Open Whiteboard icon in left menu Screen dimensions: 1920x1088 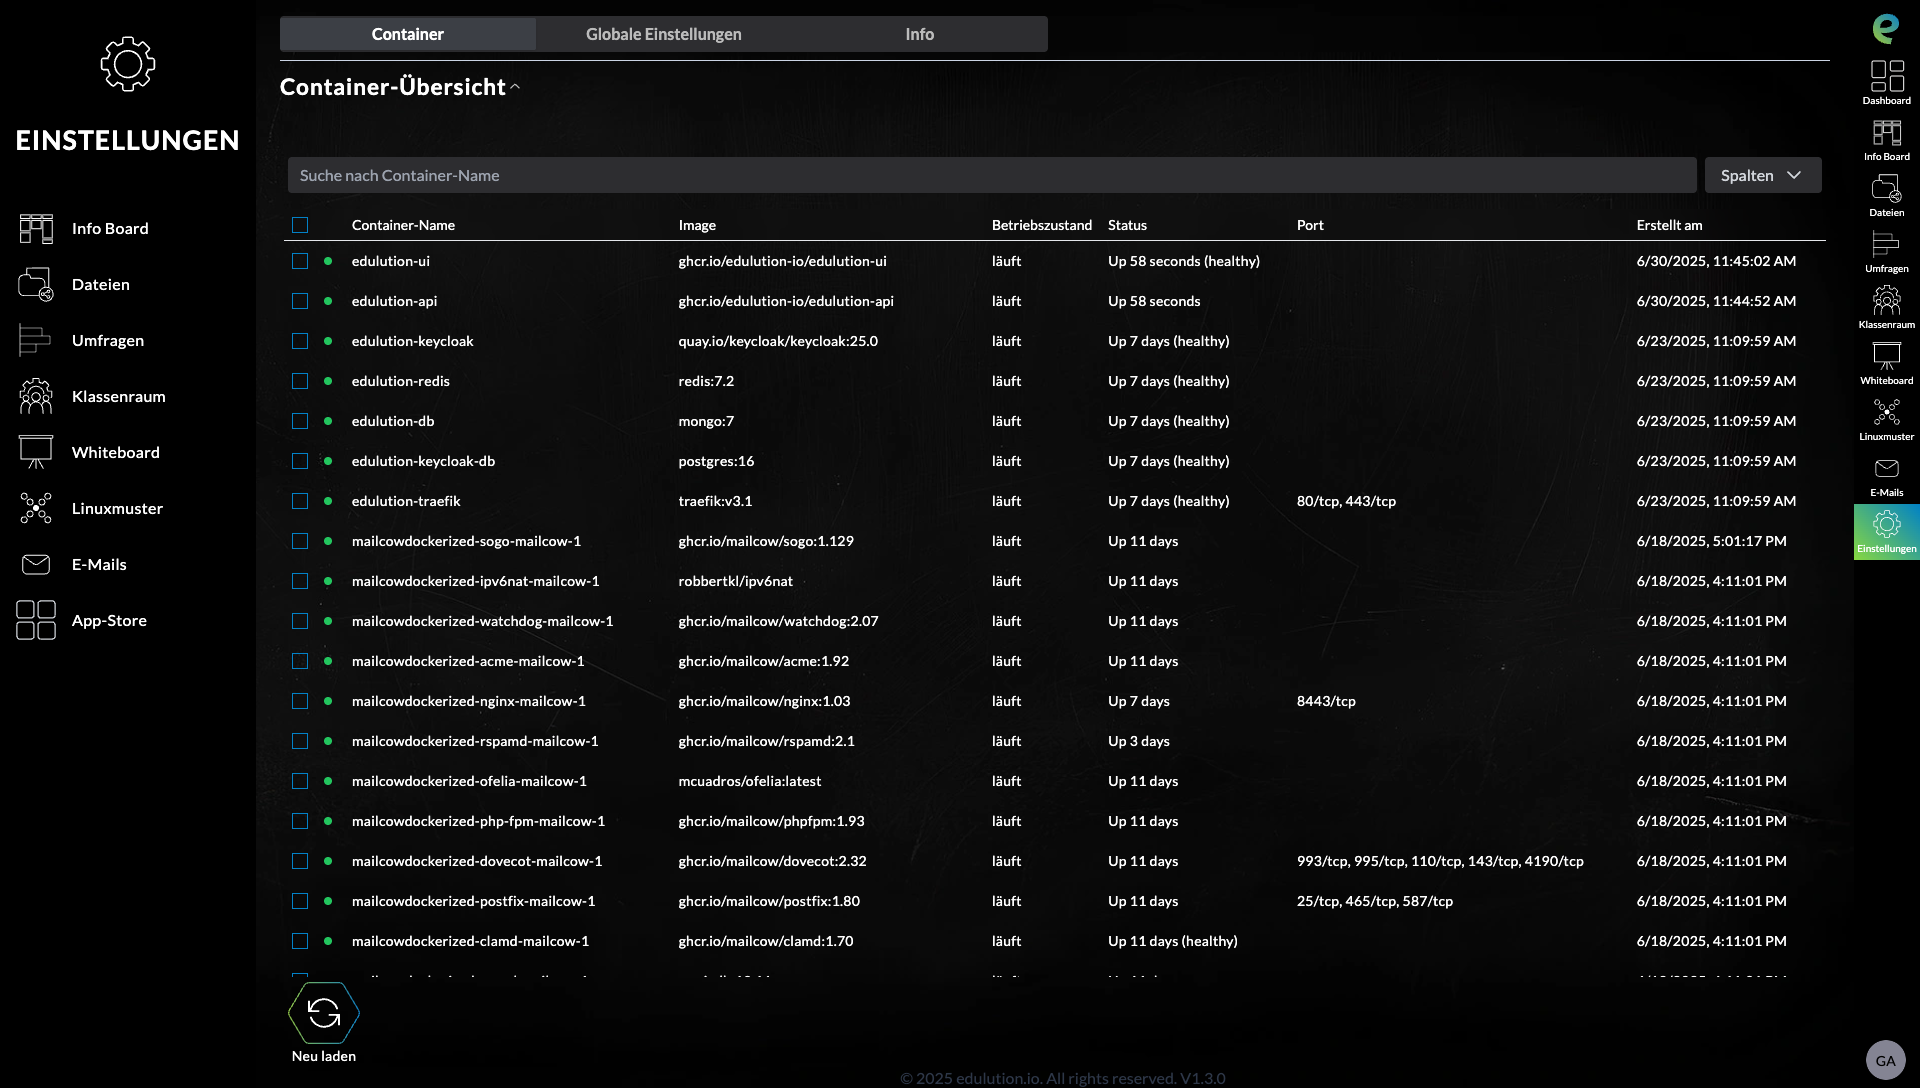36,453
